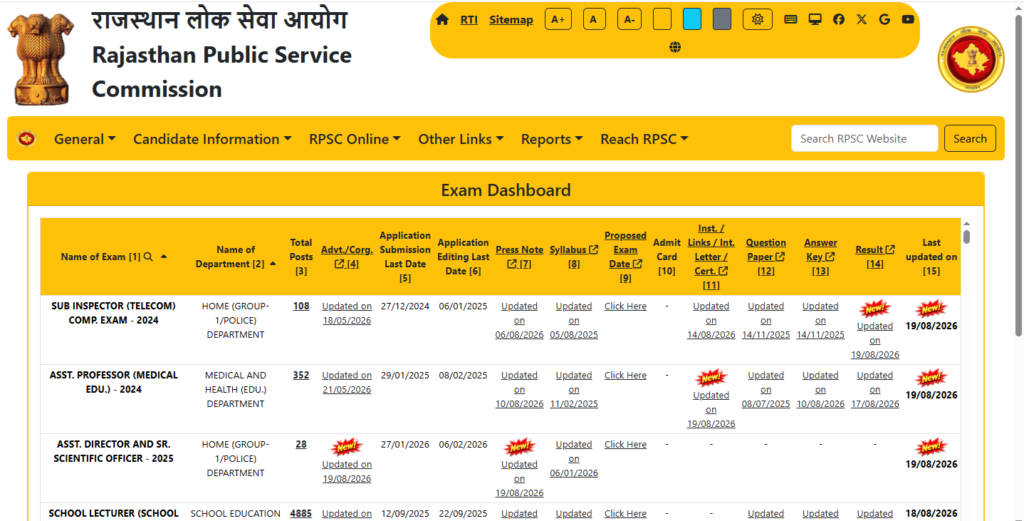The height and width of the screenshot is (521, 1024).
Task: Open Inst./Links/Int. Letter header link
Action: (x=711, y=257)
